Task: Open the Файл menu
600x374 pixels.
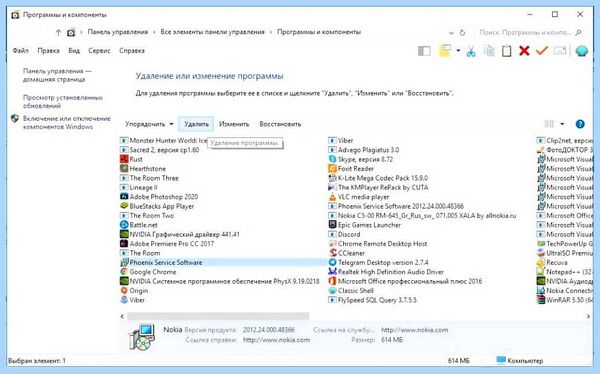Action: coord(20,51)
